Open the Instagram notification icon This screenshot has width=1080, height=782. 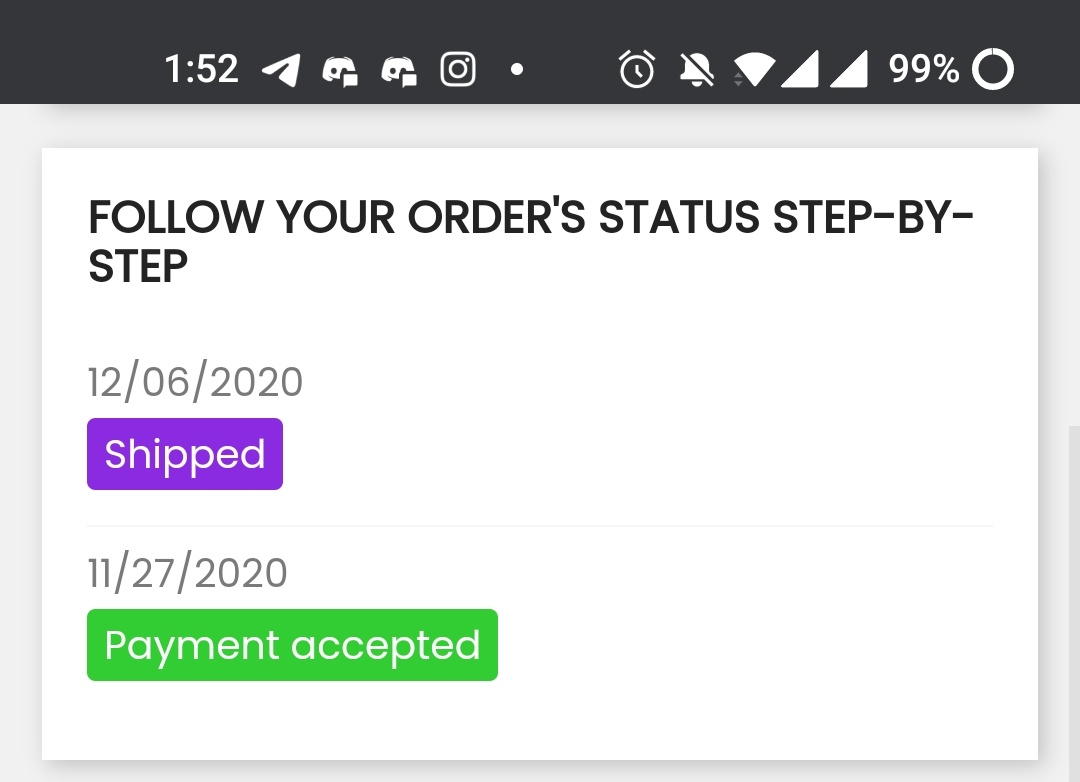tap(458, 70)
